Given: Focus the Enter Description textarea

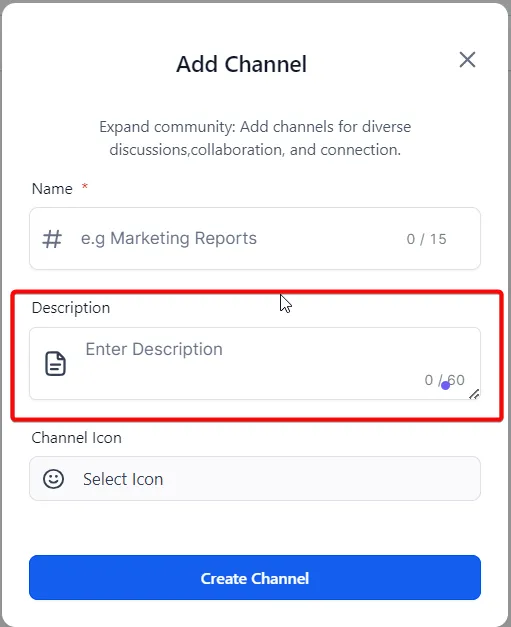Looking at the screenshot, I should 255,363.
